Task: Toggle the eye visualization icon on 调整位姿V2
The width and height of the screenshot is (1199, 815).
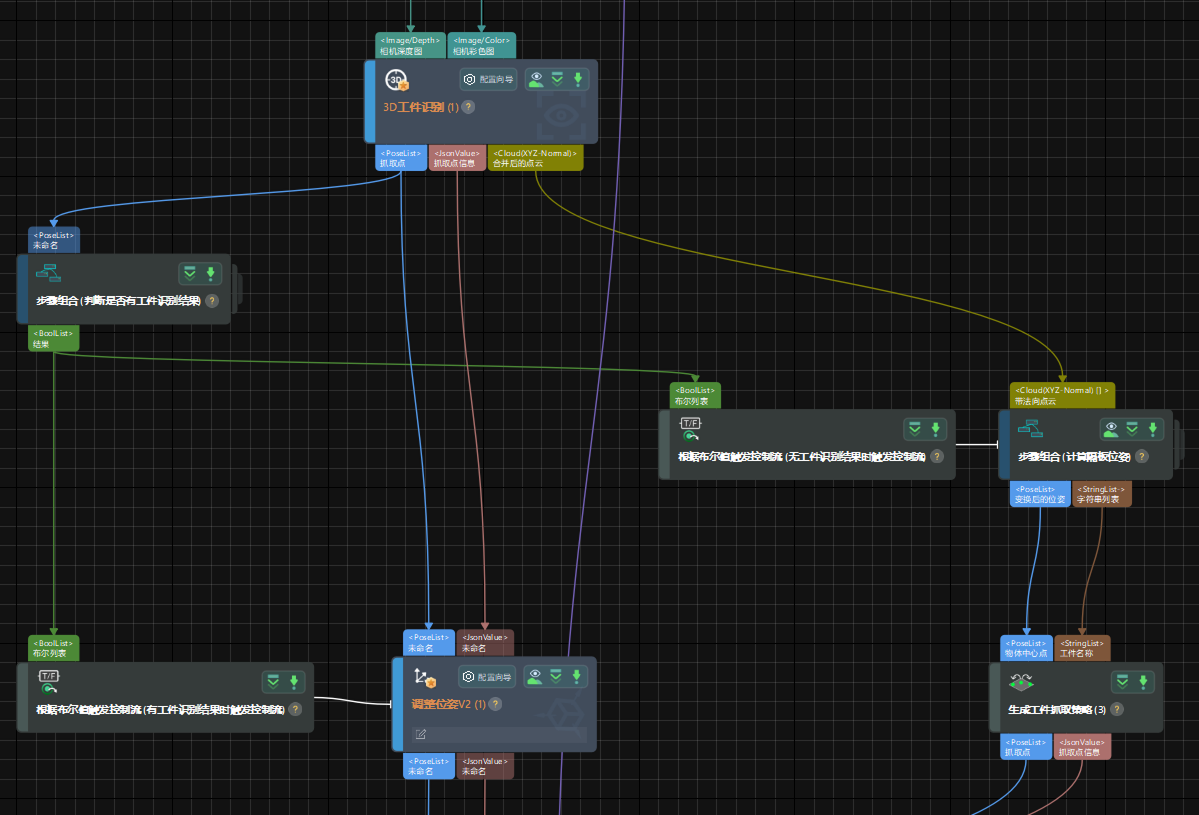Action: tap(535, 677)
